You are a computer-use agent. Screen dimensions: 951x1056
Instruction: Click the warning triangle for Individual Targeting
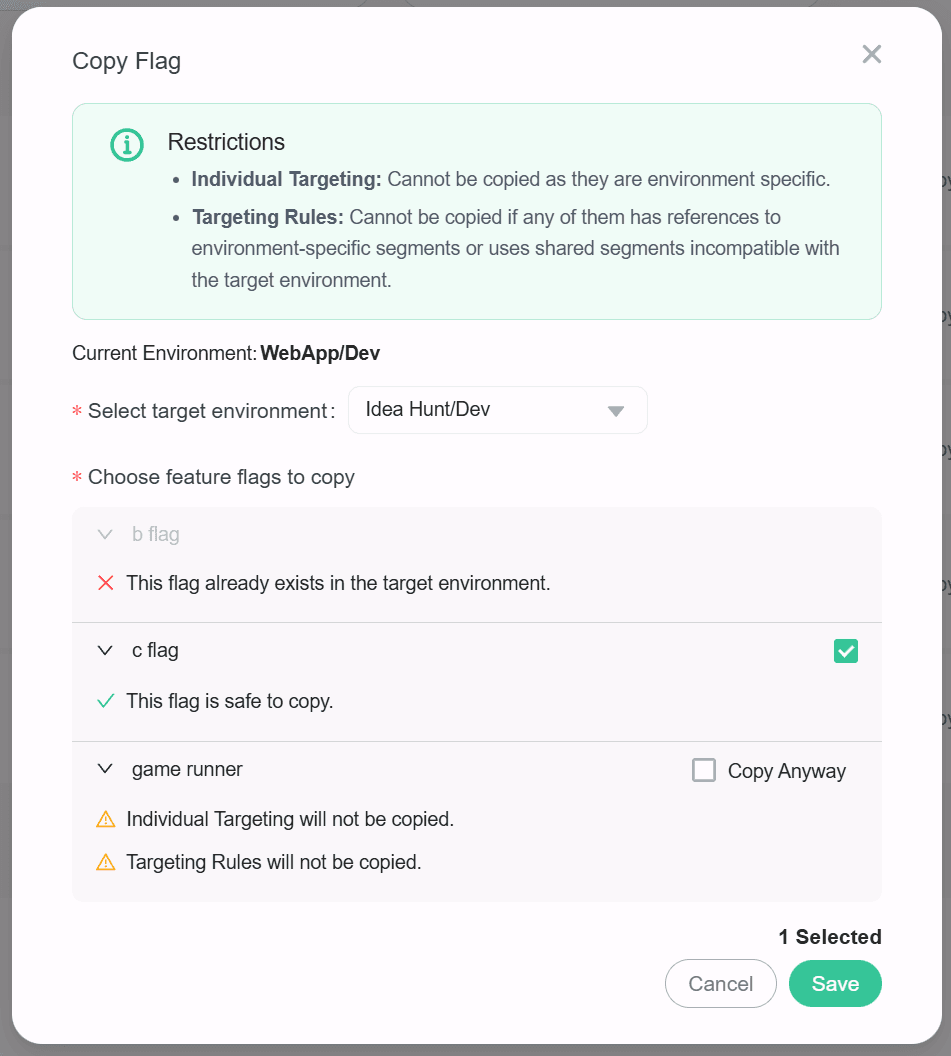[x=106, y=819]
